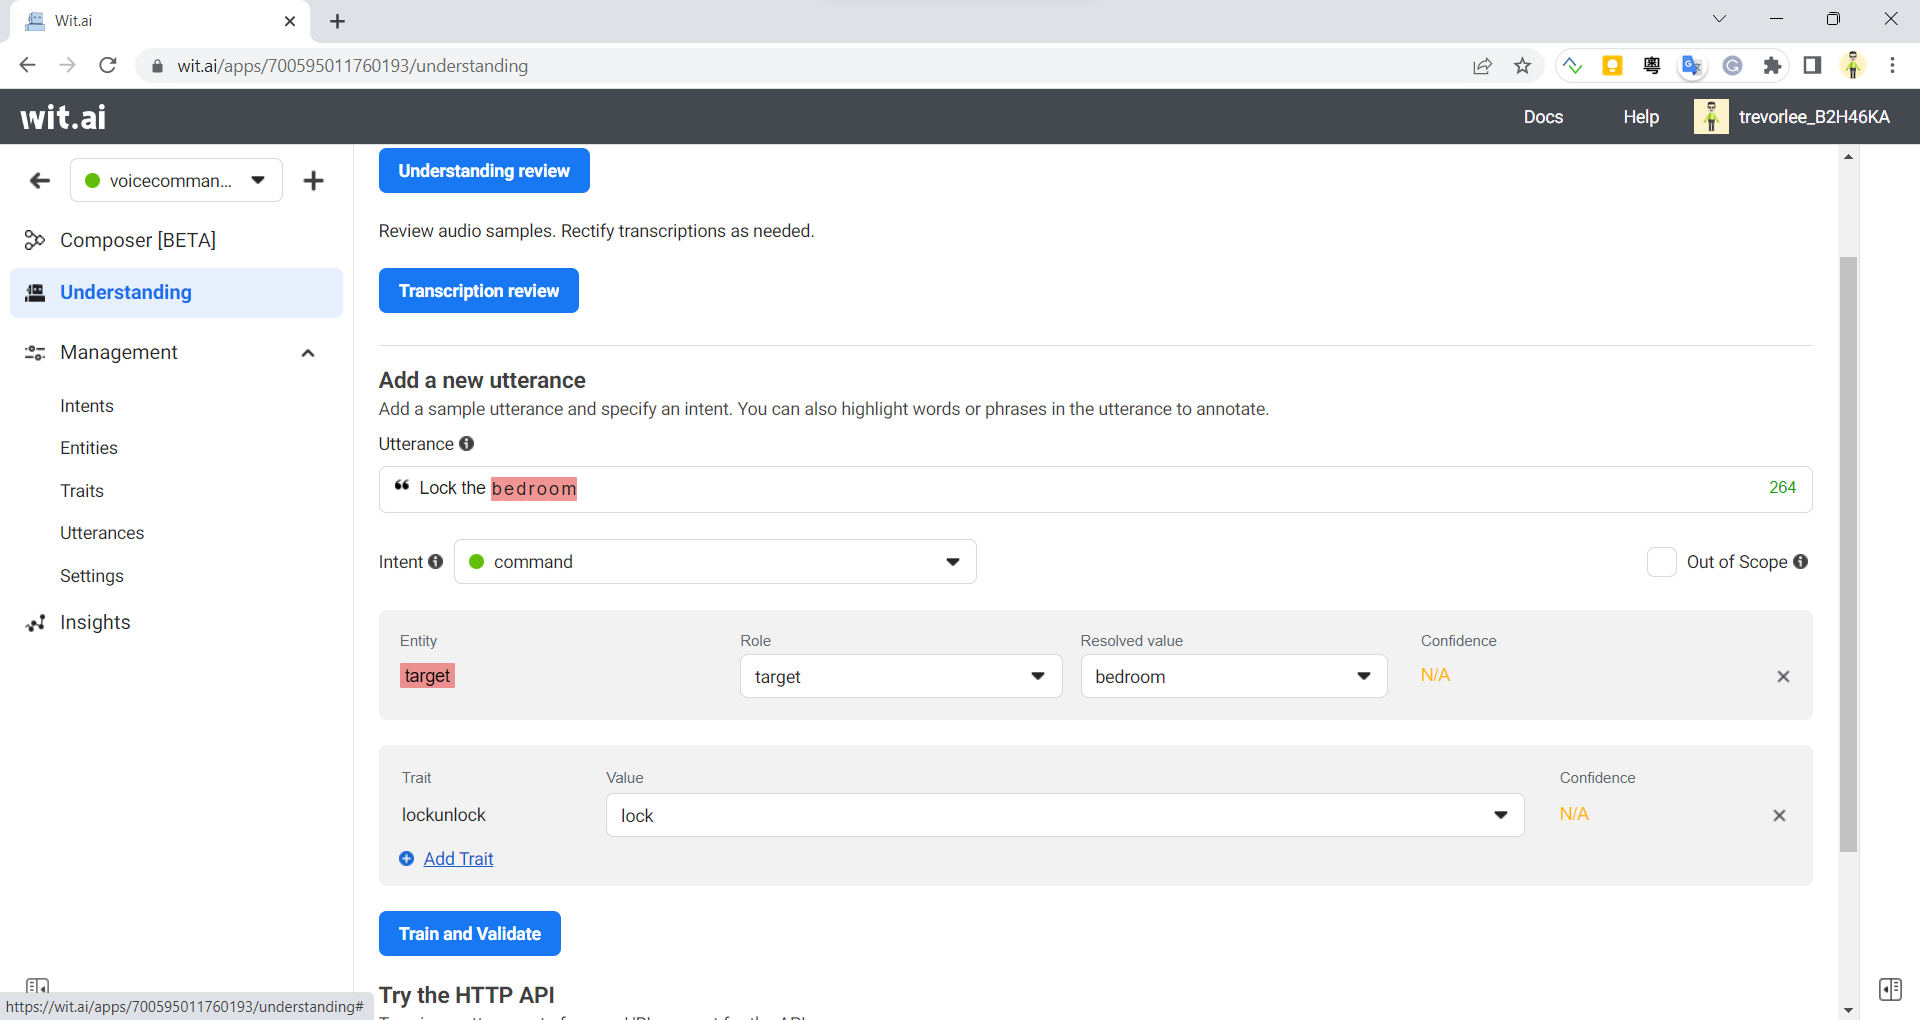Select the Wit.ai browser tab

(160, 21)
